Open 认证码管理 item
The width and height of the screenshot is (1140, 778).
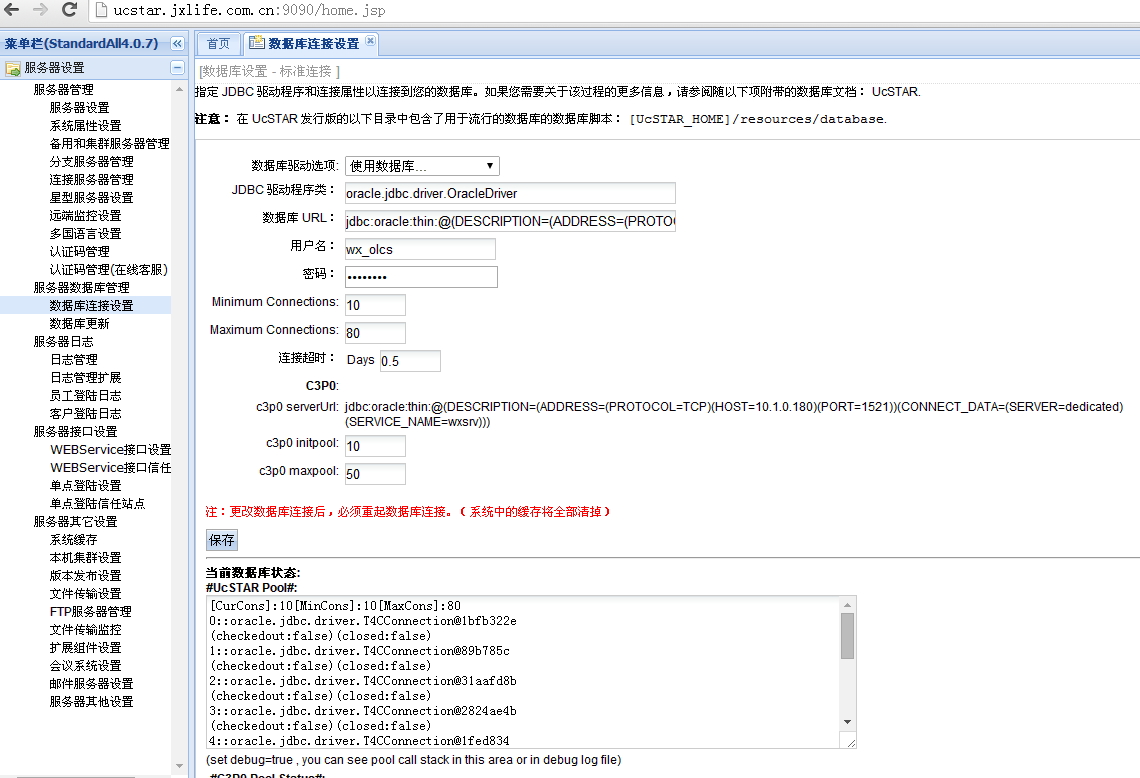(79, 252)
